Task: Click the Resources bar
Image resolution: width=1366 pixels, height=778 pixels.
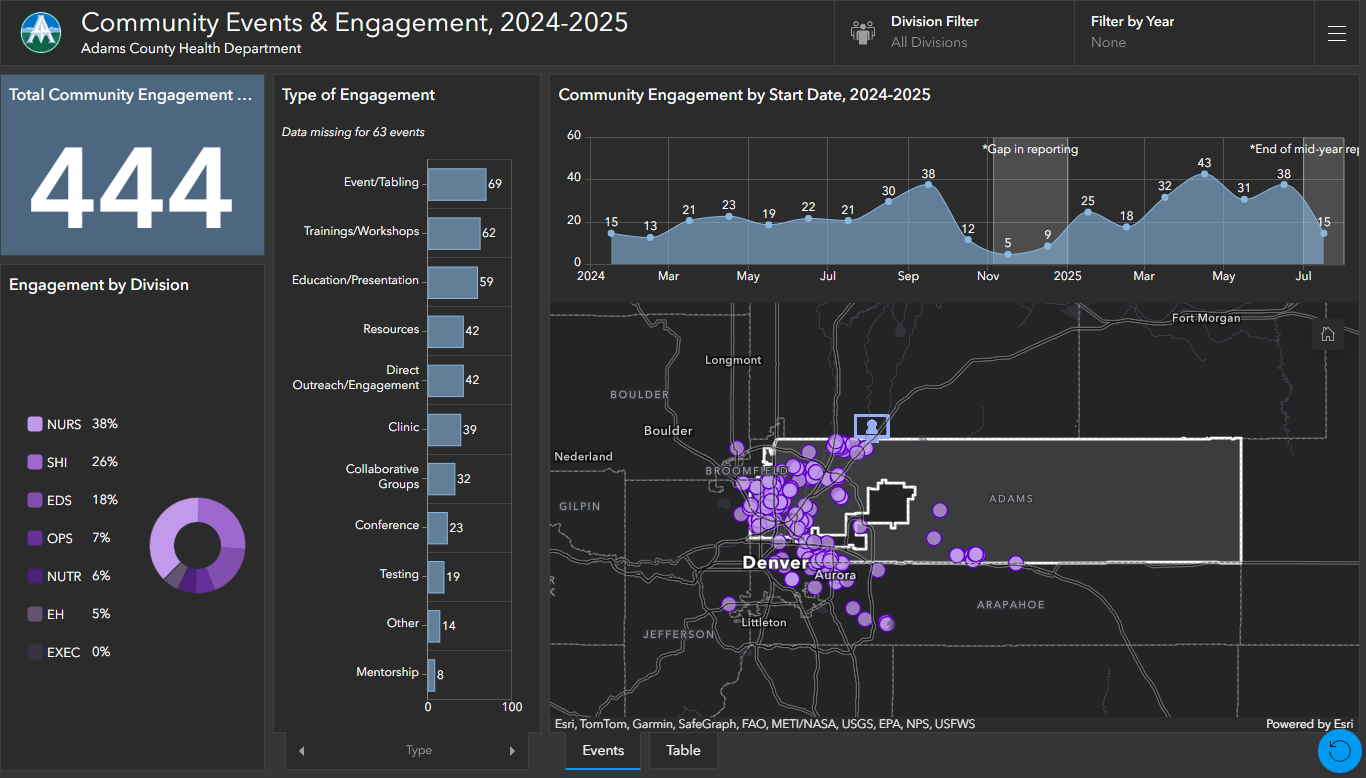Action: pos(446,331)
